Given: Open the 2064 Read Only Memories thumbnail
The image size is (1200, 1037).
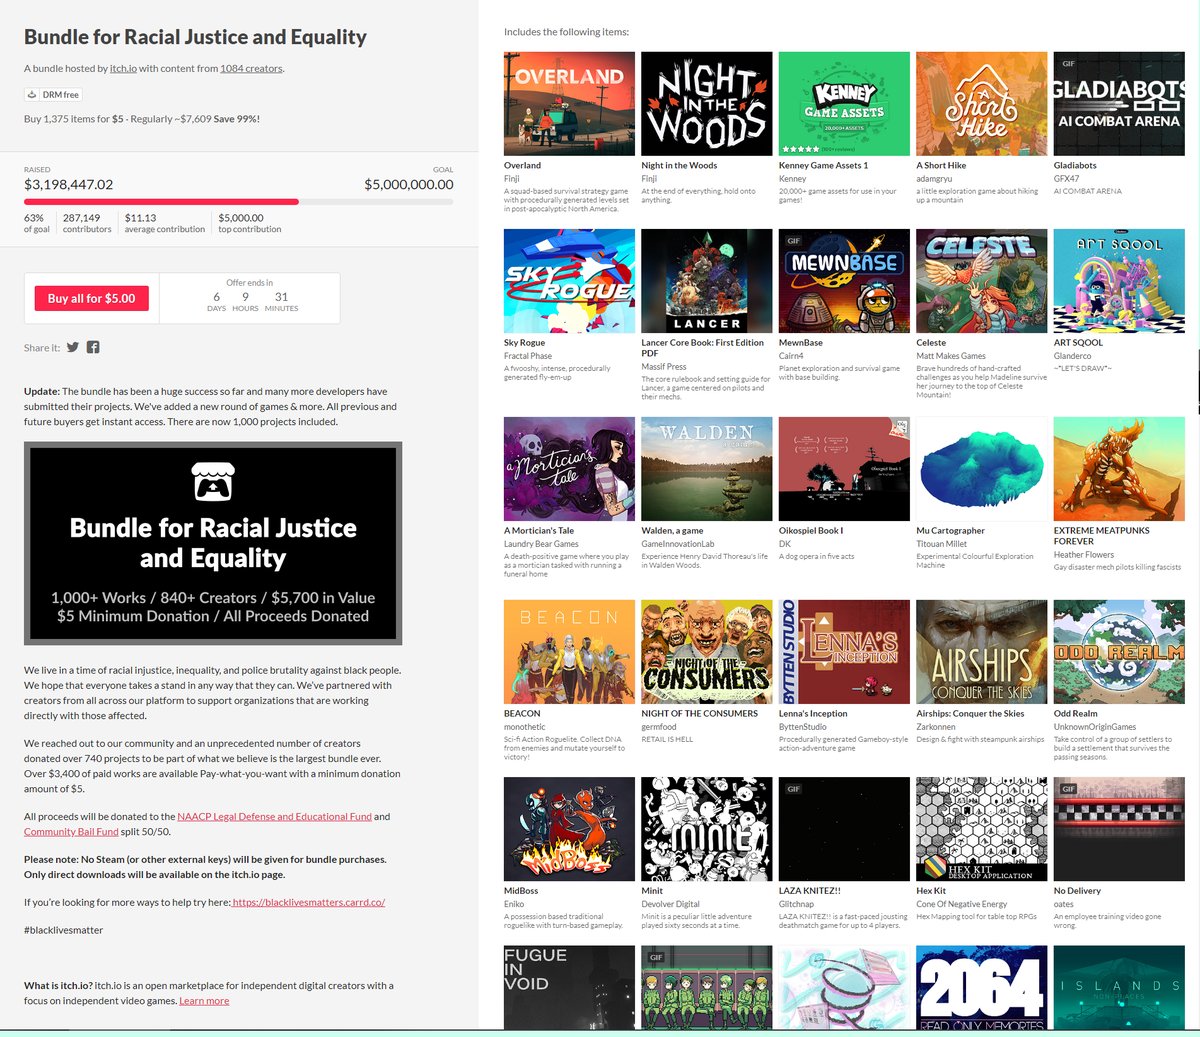Looking at the screenshot, I should [x=981, y=988].
